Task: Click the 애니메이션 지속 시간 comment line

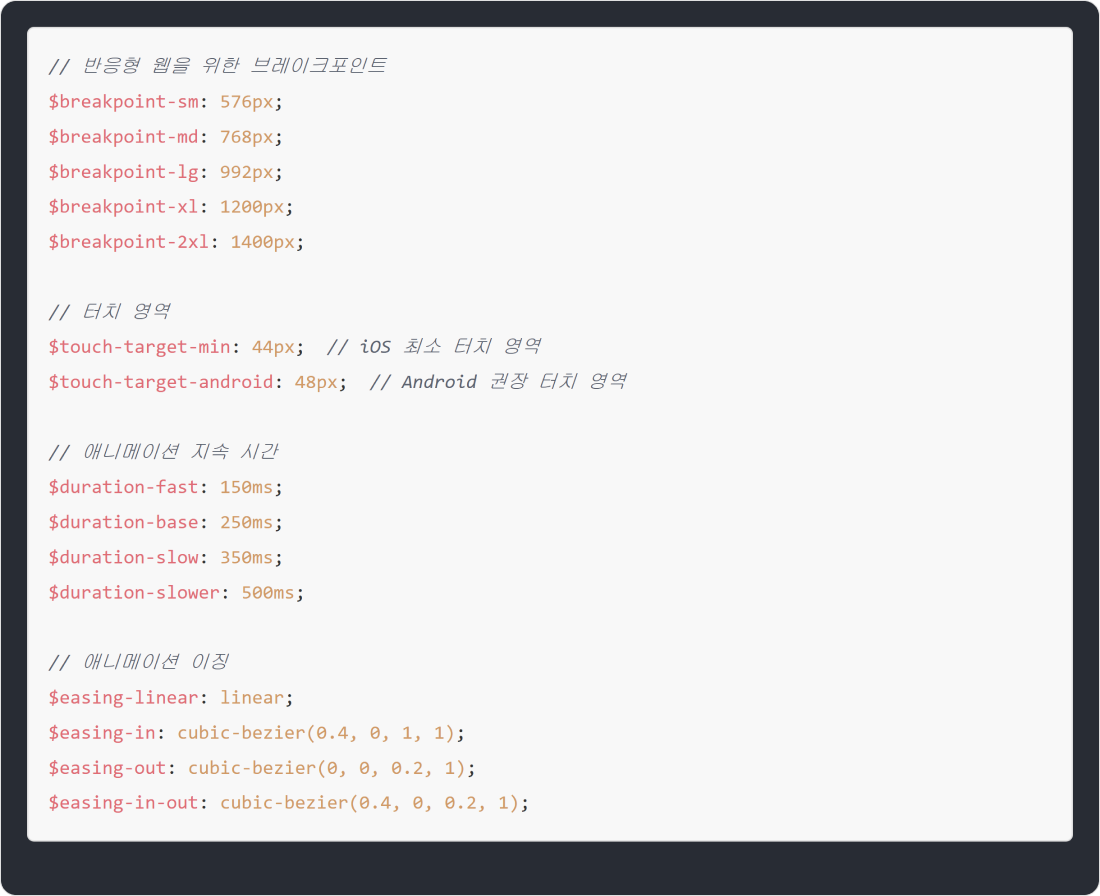Action: 163,452
